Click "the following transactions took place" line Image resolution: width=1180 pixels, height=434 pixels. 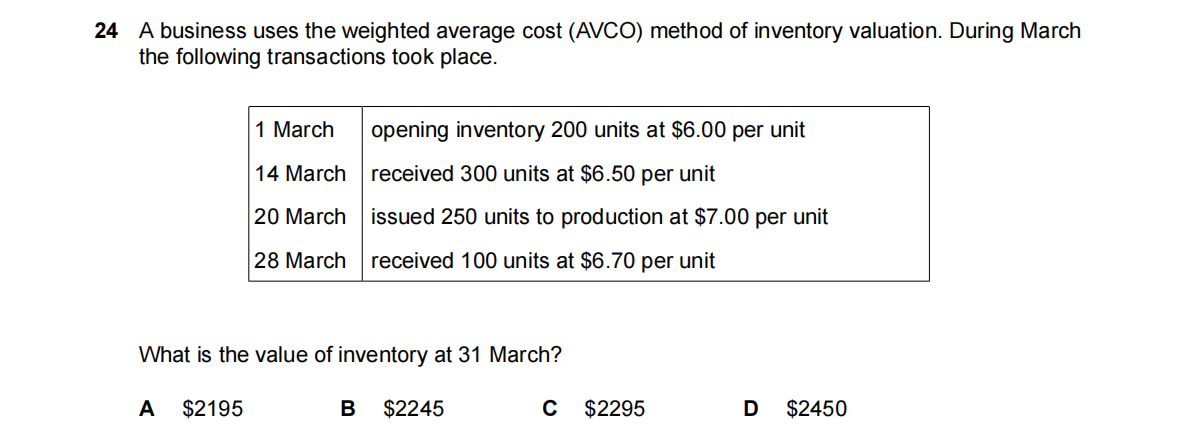[x=317, y=57]
